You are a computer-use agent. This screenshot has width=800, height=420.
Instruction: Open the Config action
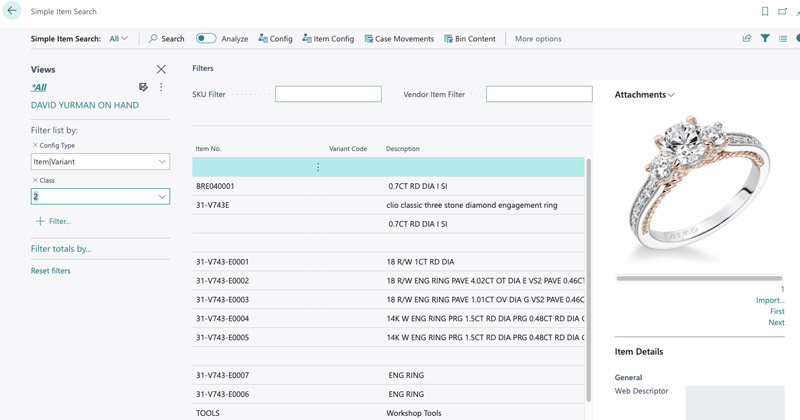point(275,39)
